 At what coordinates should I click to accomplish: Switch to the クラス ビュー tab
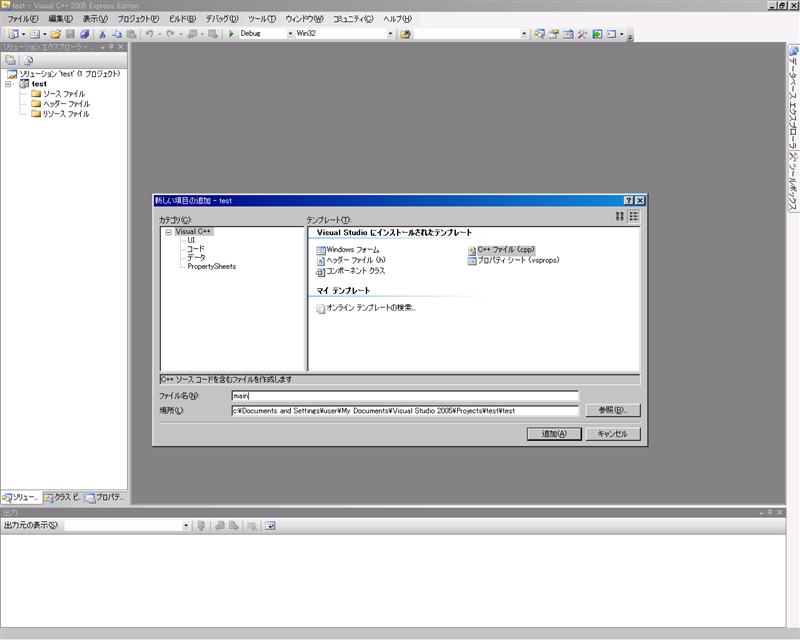click(62, 497)
